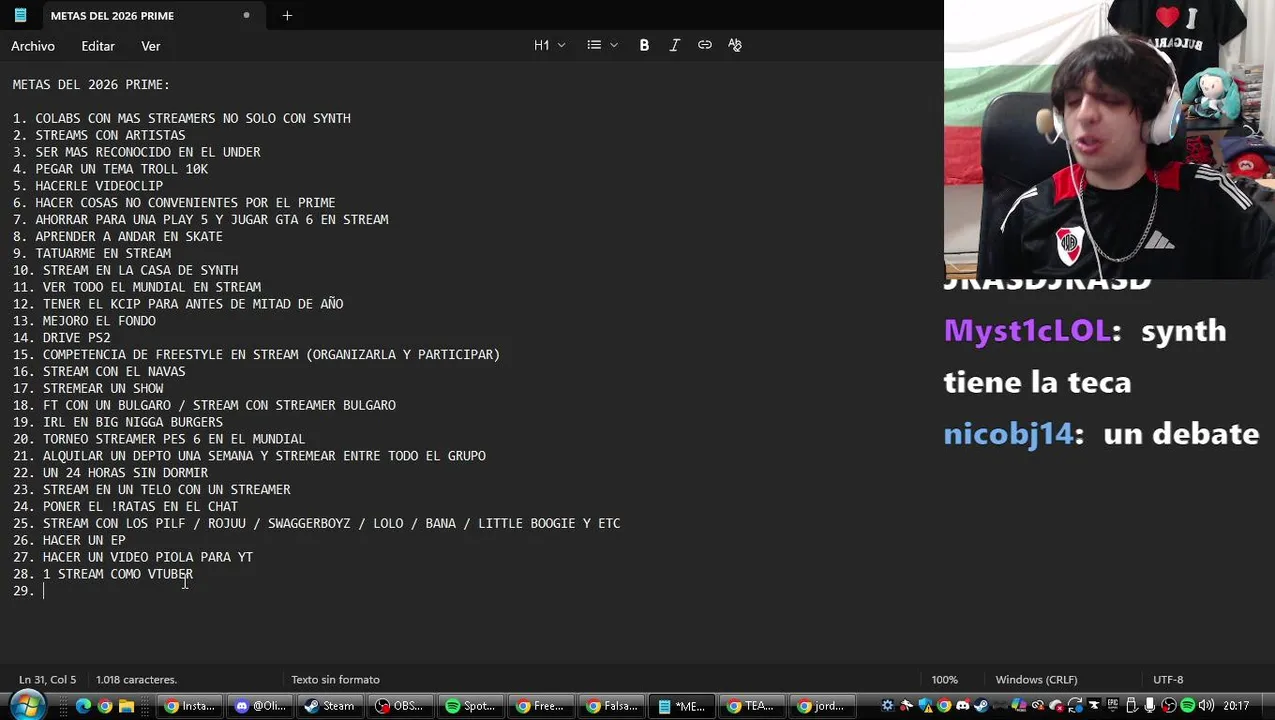Switch to the Free... Chrome taskbar window

point(540,706)
